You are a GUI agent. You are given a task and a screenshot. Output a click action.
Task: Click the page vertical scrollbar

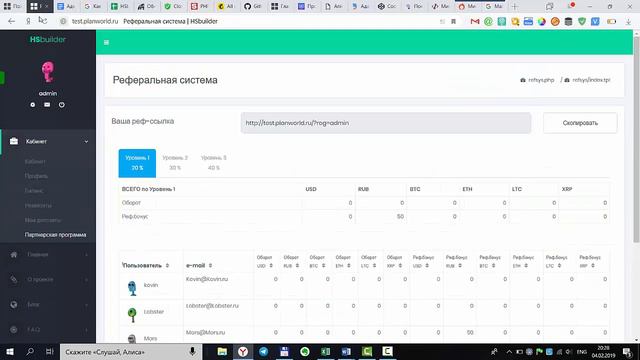(636, 139)
